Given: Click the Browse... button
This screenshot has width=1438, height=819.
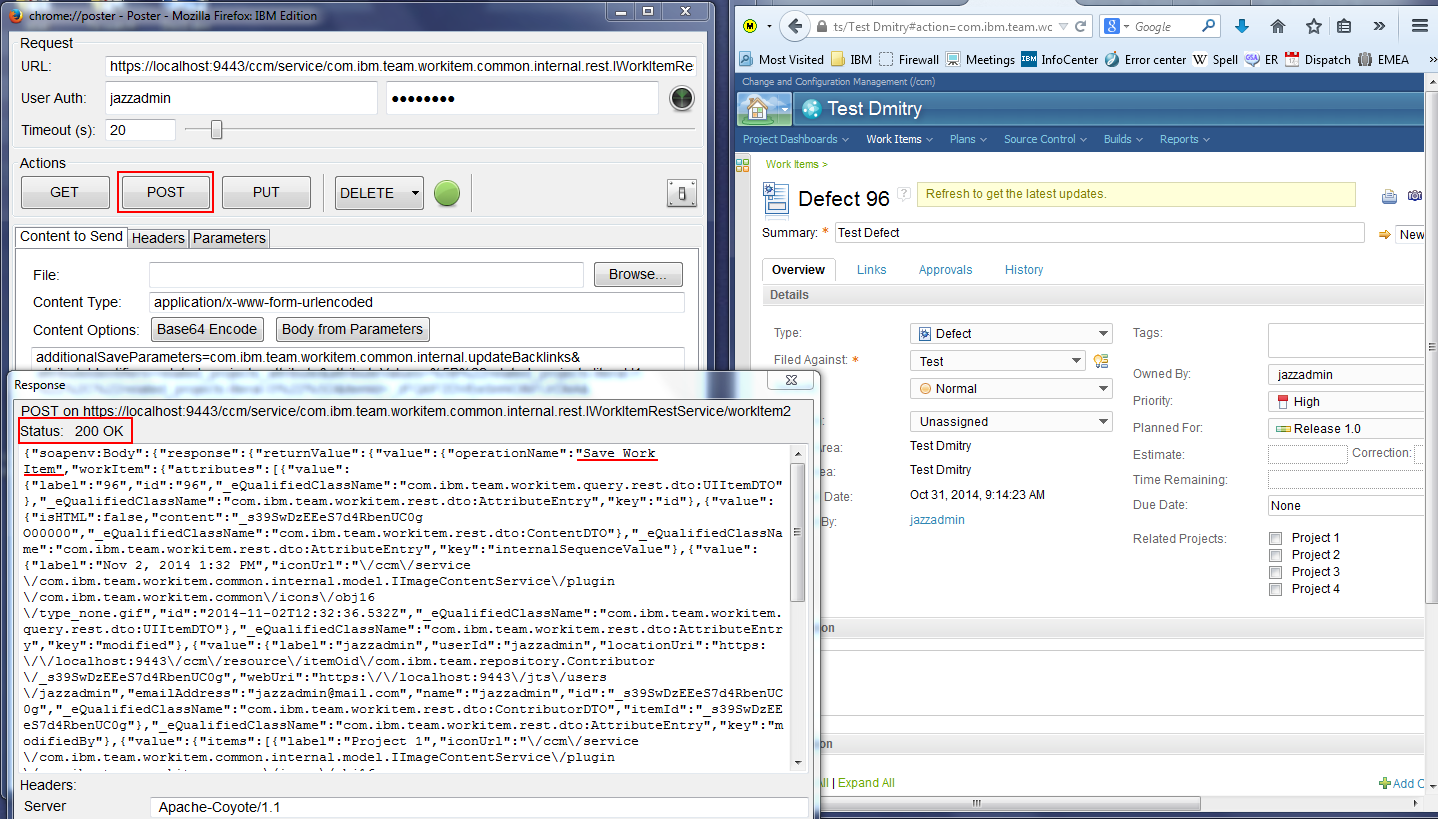Looking at the screenshot, I should [638, 274].
